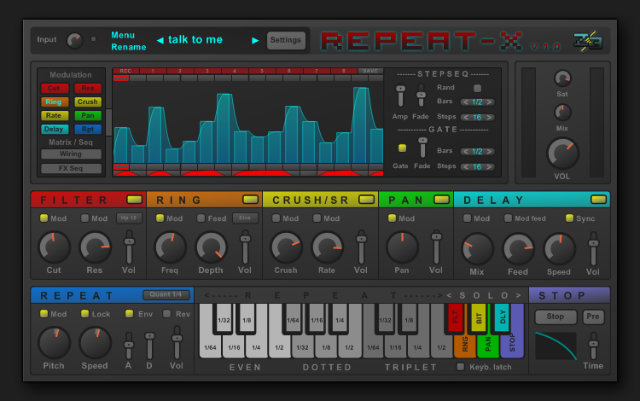Adjust the filter Res knob
The width and height of the screenshot is (640, 401).
95,247
